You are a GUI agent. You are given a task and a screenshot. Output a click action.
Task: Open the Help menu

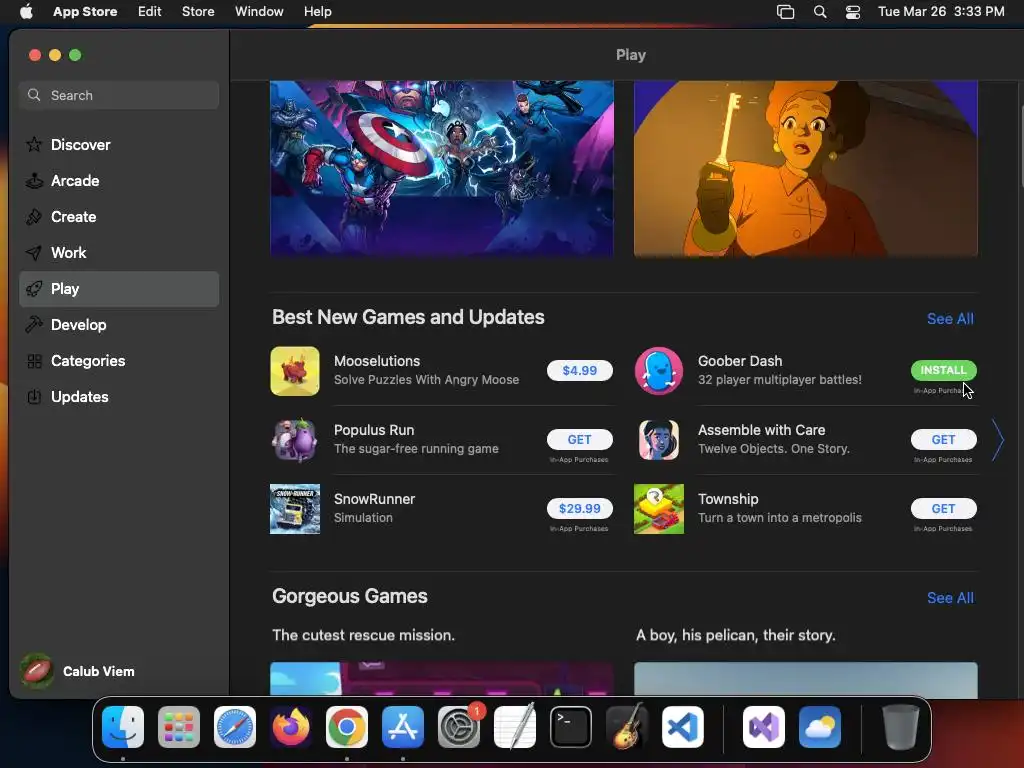317,12
